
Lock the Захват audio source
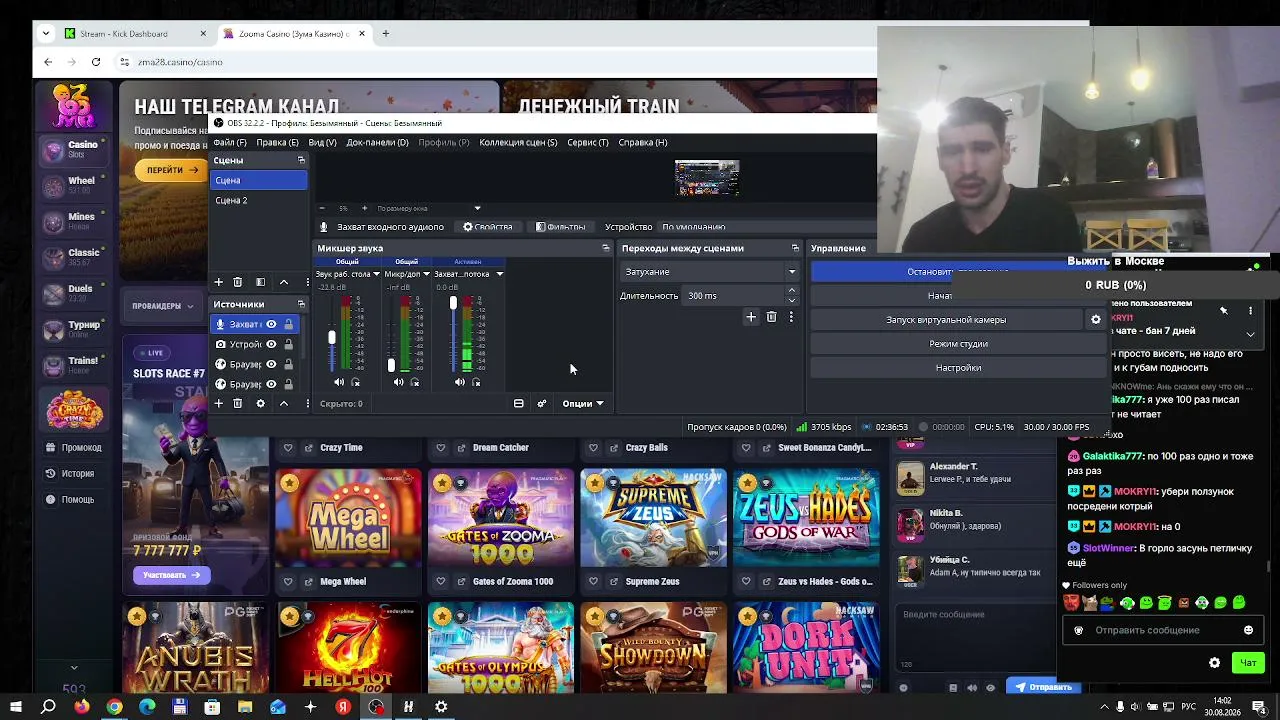288,324
